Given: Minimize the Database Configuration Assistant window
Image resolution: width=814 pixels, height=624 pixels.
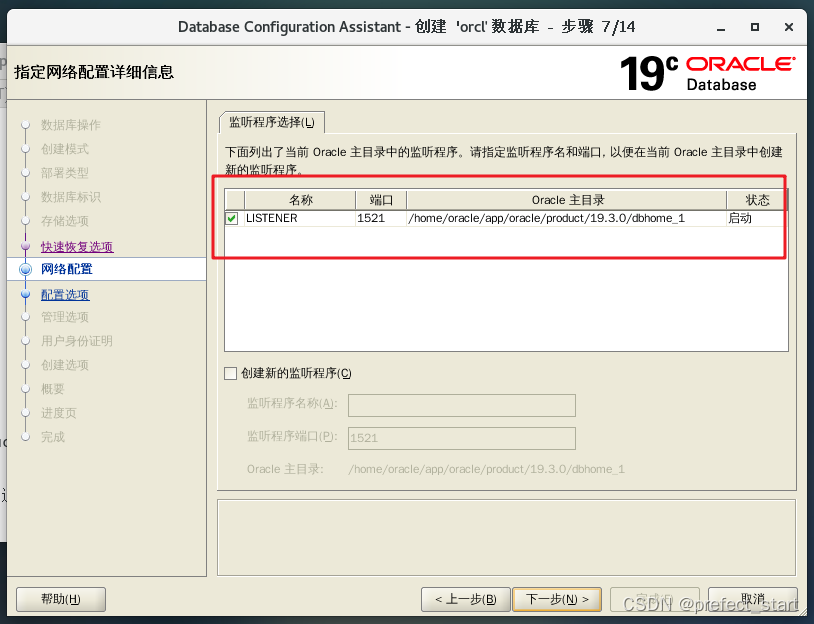Looking at the screenshot, I should coord(721,27).
